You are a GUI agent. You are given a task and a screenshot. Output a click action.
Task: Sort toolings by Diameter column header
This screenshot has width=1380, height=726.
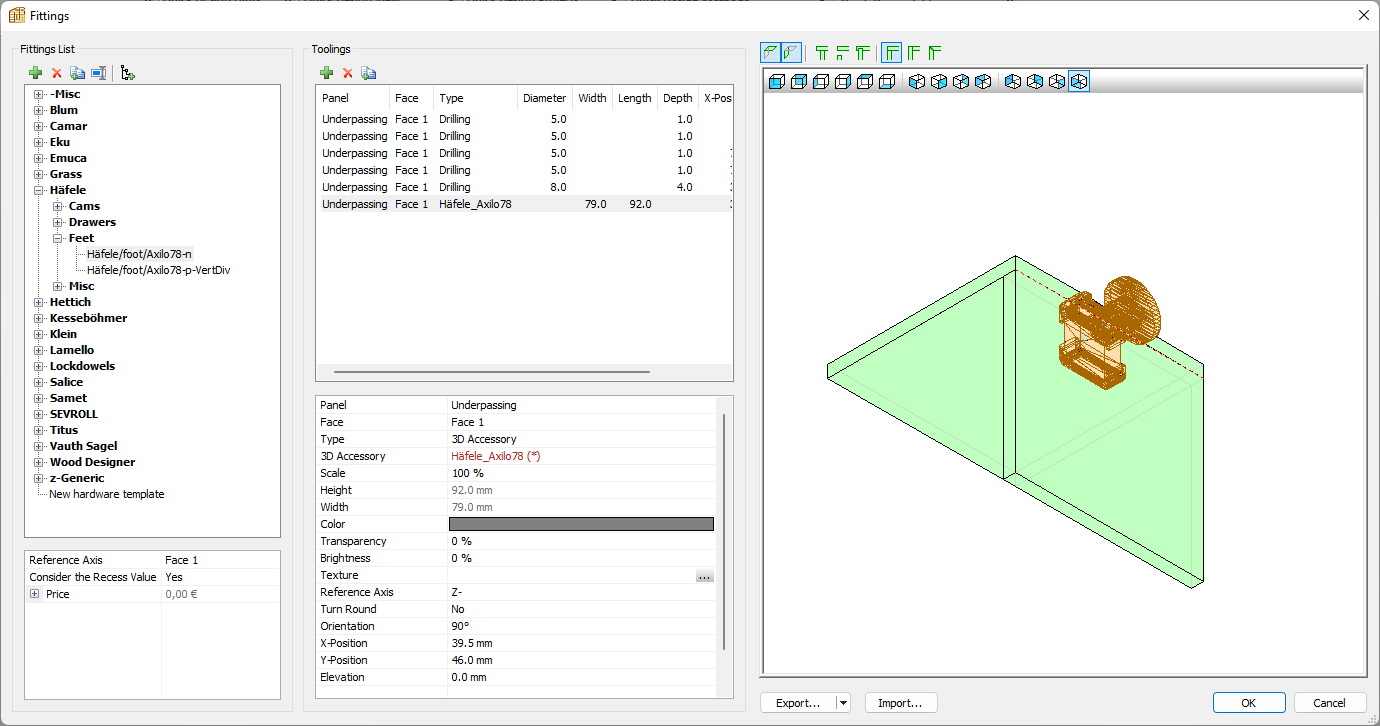(544, 98)
